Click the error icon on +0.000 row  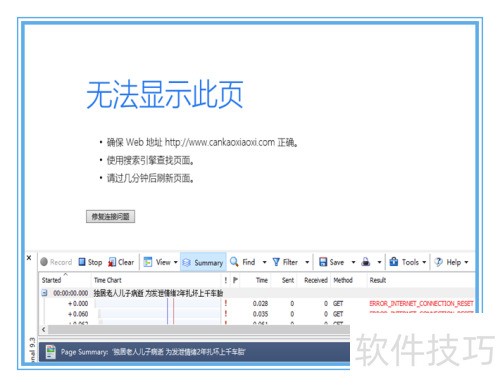(226, 303)
